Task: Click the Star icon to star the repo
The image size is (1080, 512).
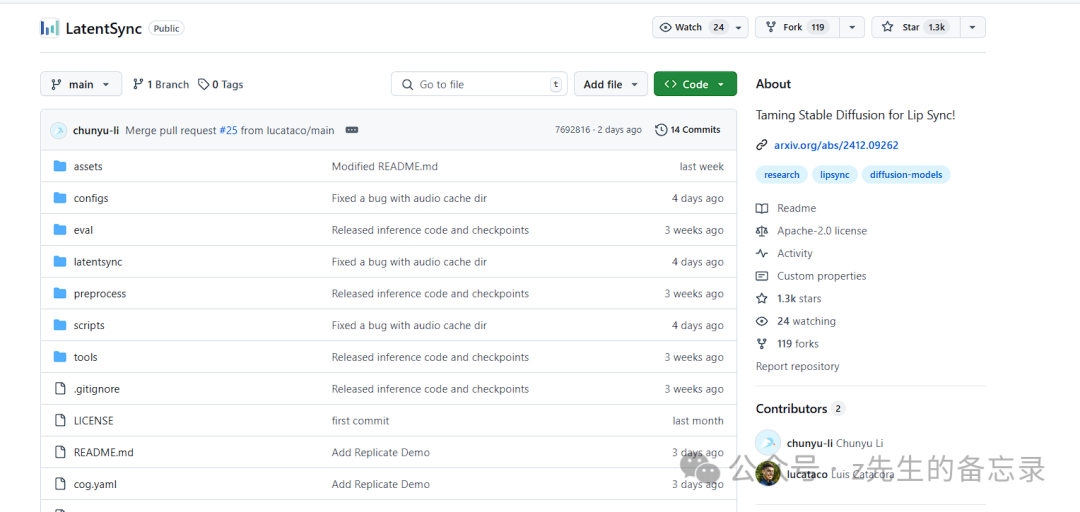Action: pos(888,27)
